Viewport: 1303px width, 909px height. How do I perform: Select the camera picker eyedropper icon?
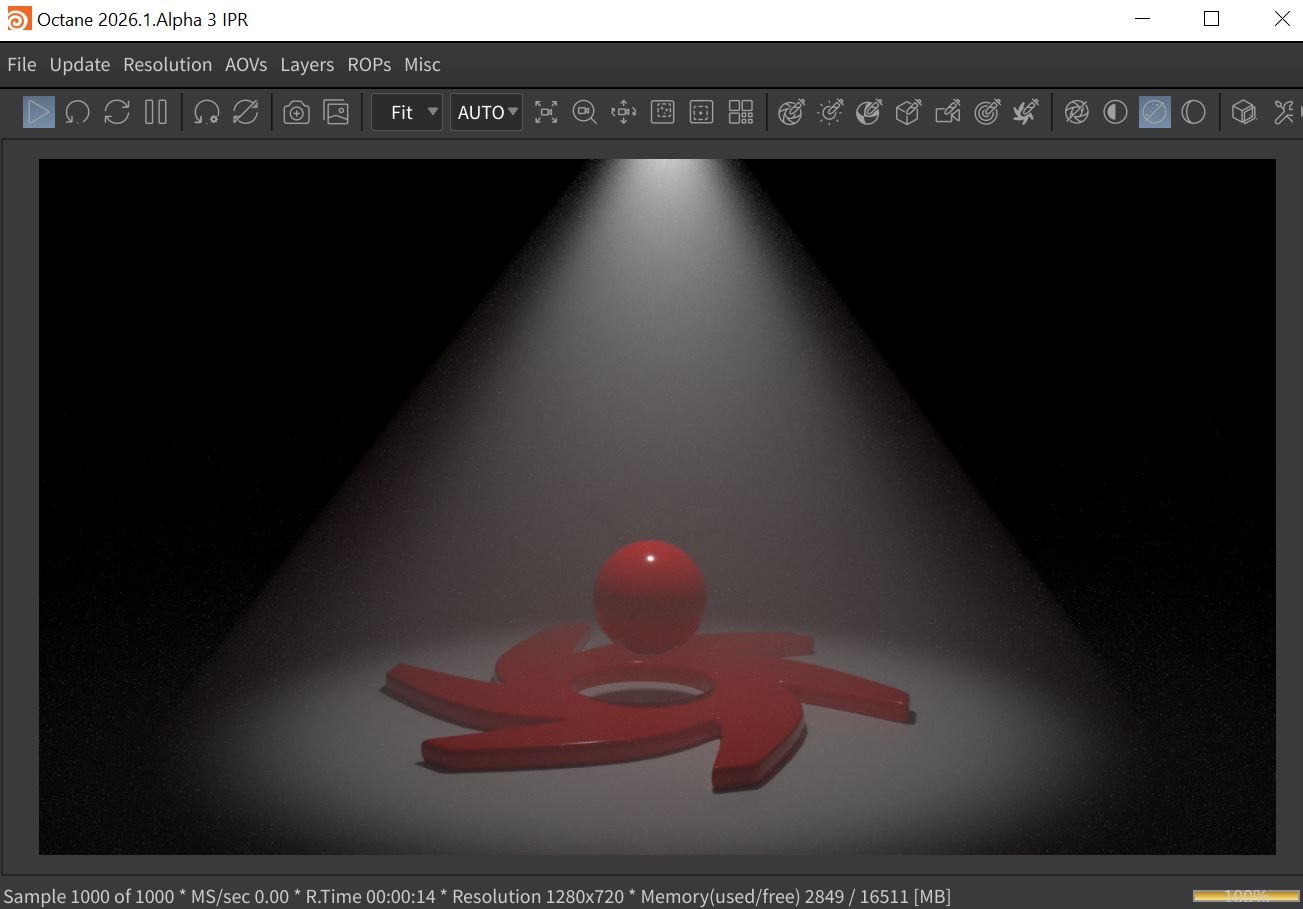(x=947, y=112)
